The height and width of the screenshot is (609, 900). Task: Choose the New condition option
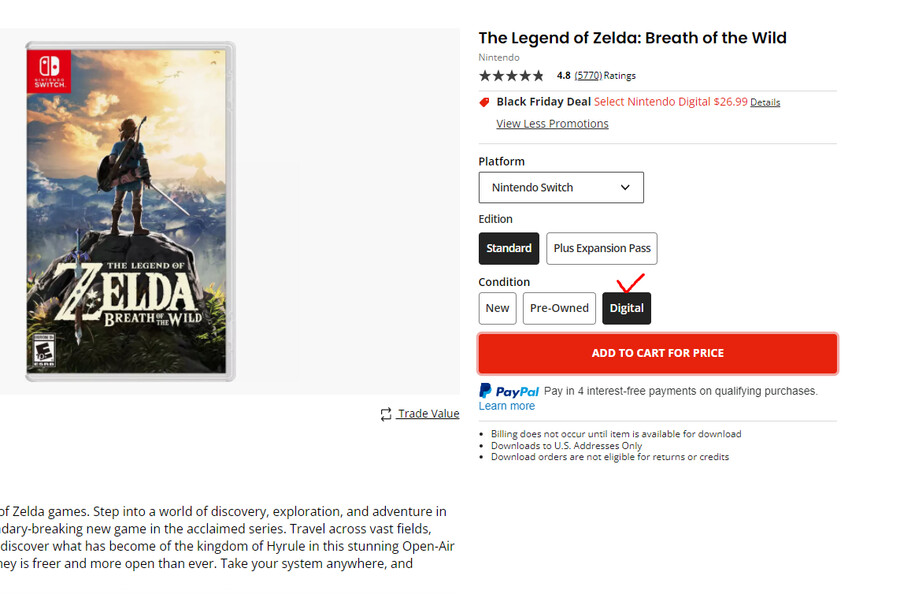click(498, 308)
